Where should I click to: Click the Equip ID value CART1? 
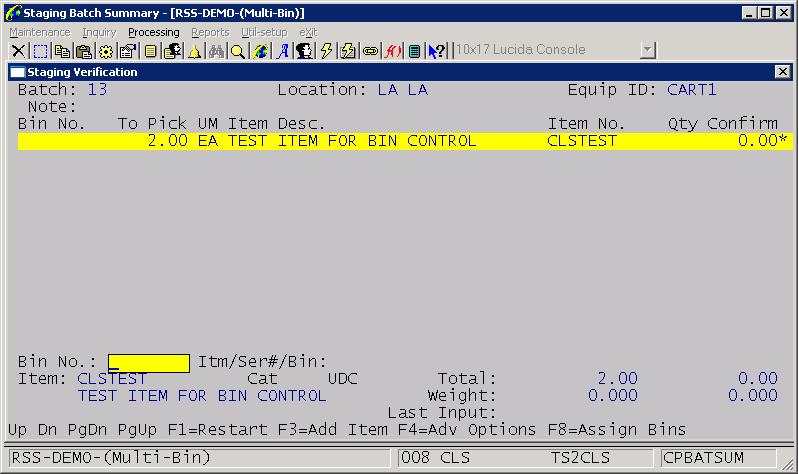point(692,90)
